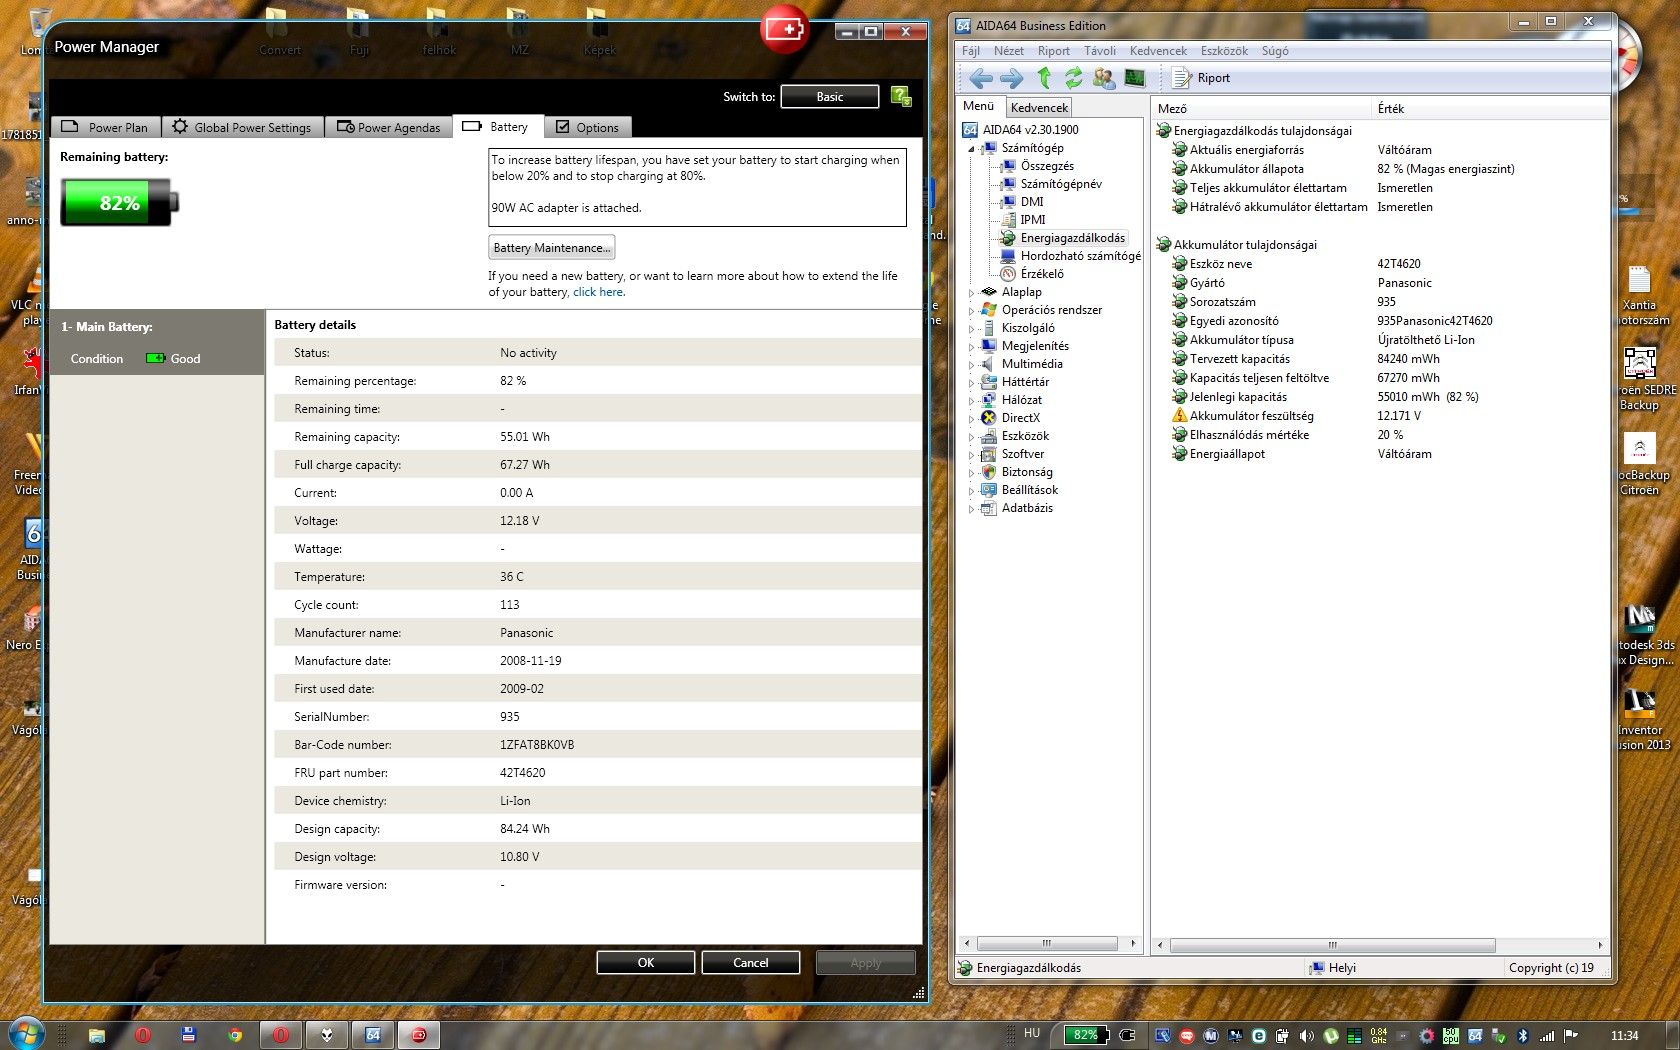Select Érzékelő sensor tree item
The height and width of the screenshot is (1050, 1680).
click(x=1041, y=274)
